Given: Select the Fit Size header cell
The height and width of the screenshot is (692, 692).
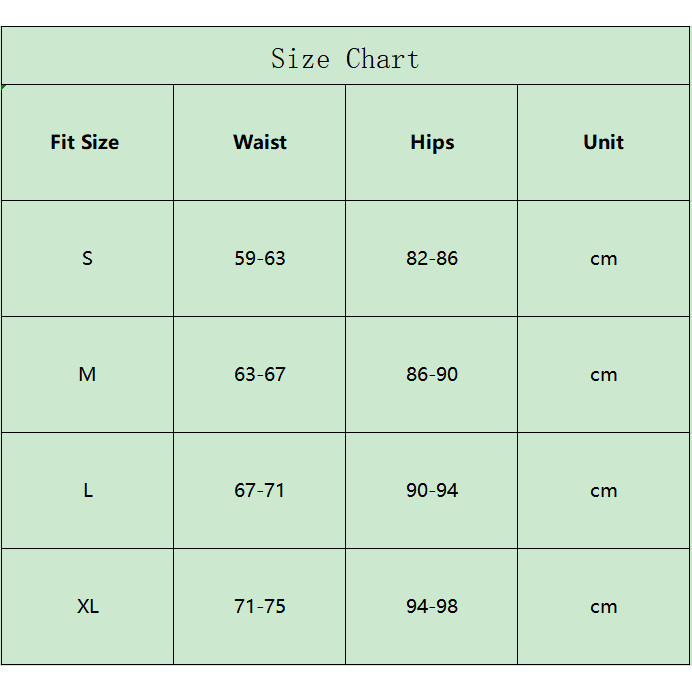Looking at the screenshot, I should [86, 142].
